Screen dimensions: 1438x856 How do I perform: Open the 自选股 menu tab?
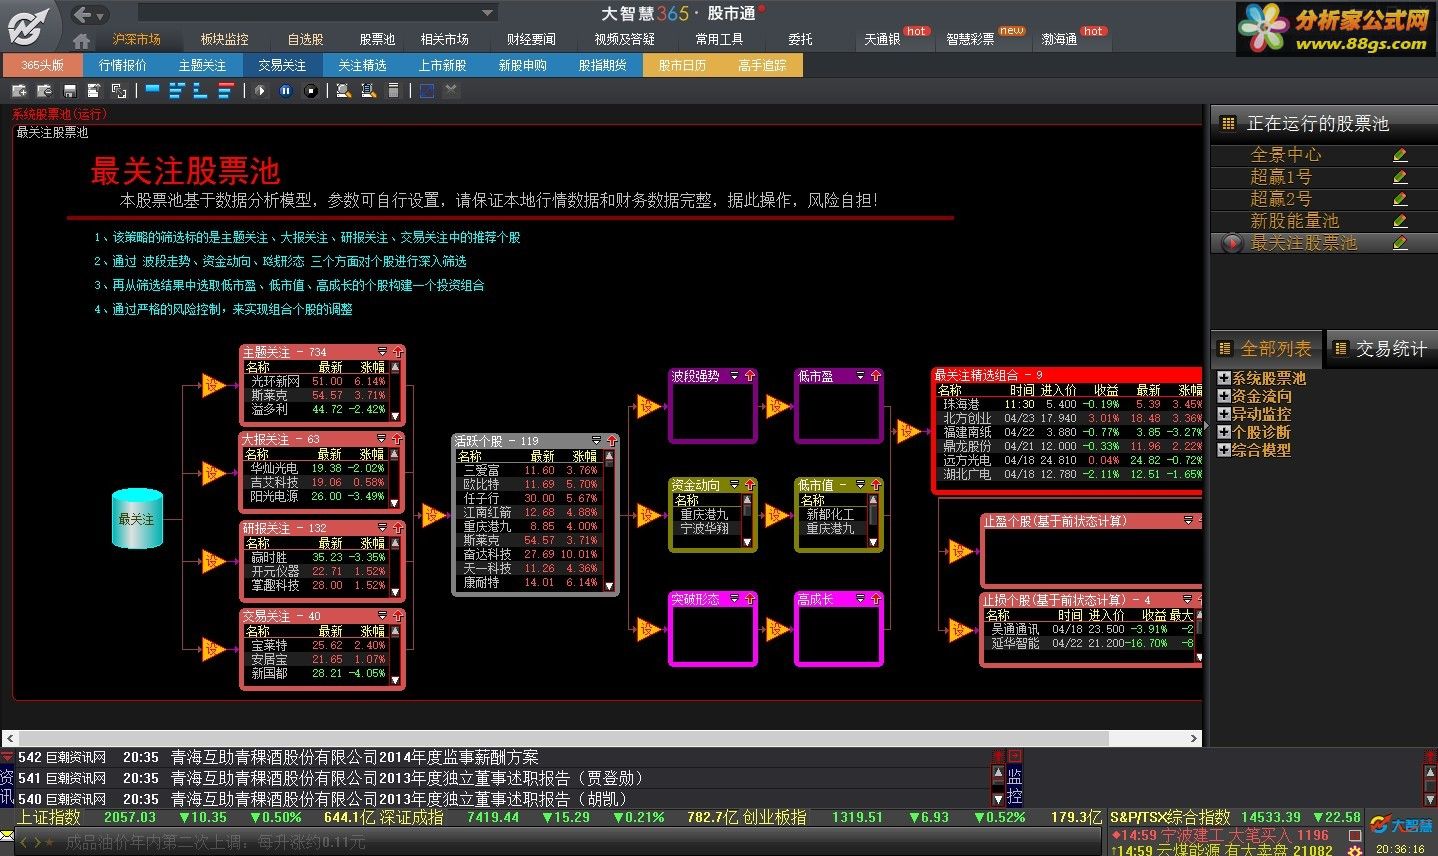click(x=305, y=39)
